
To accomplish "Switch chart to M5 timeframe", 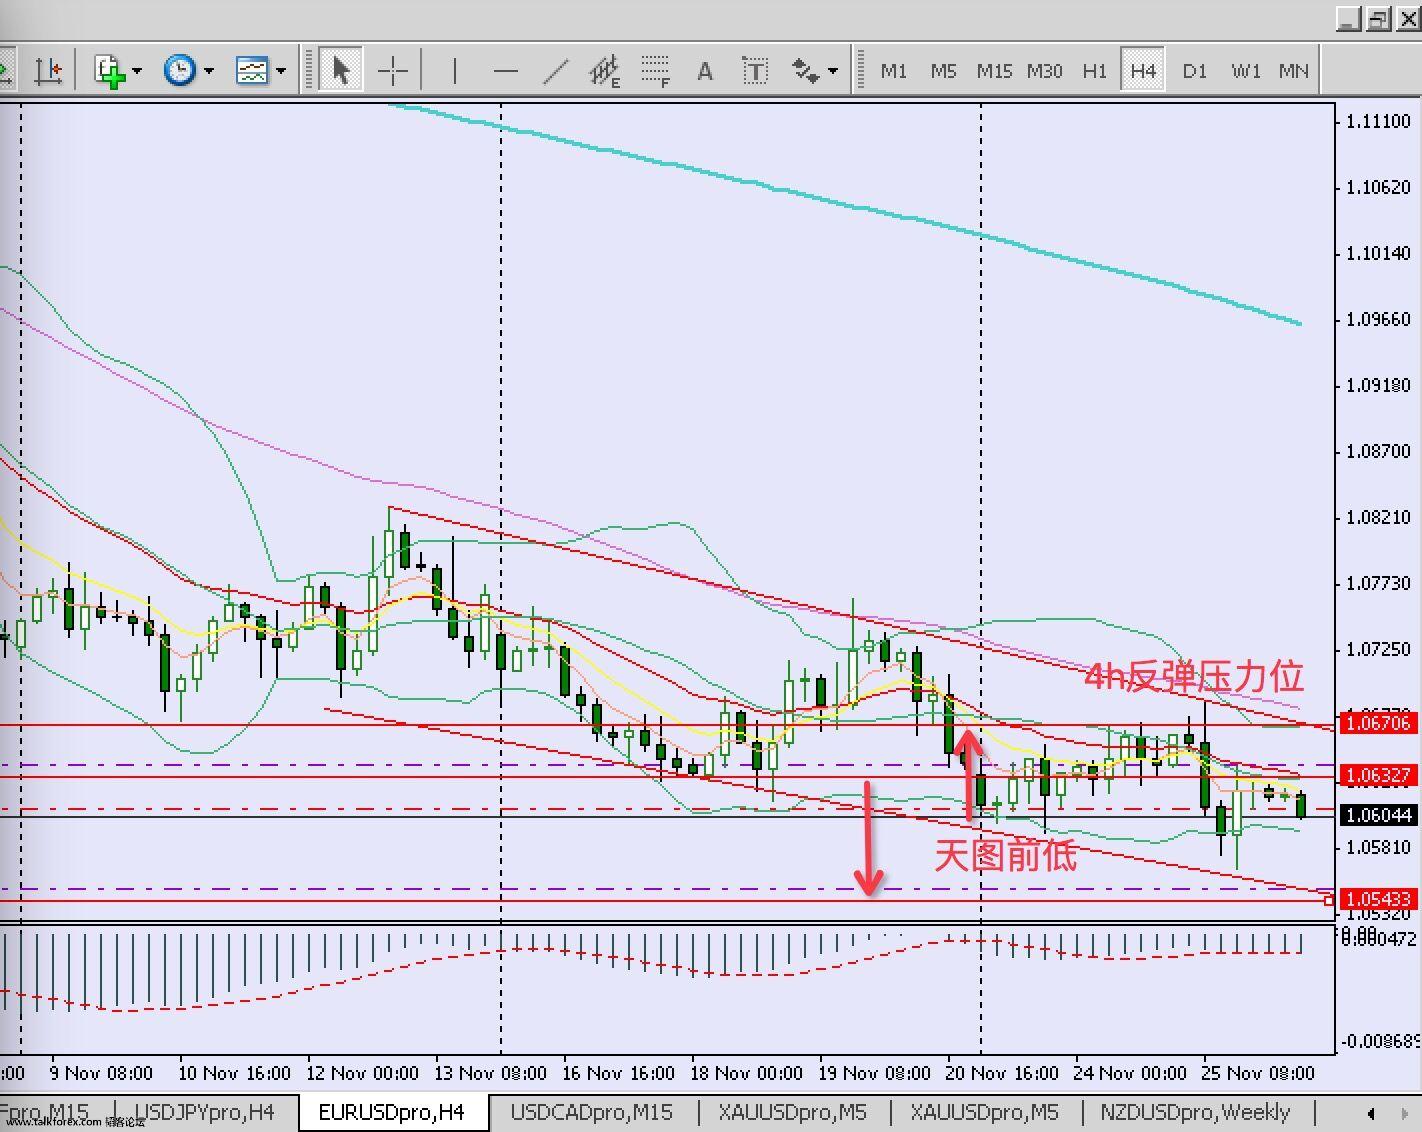I will point(943,71).
